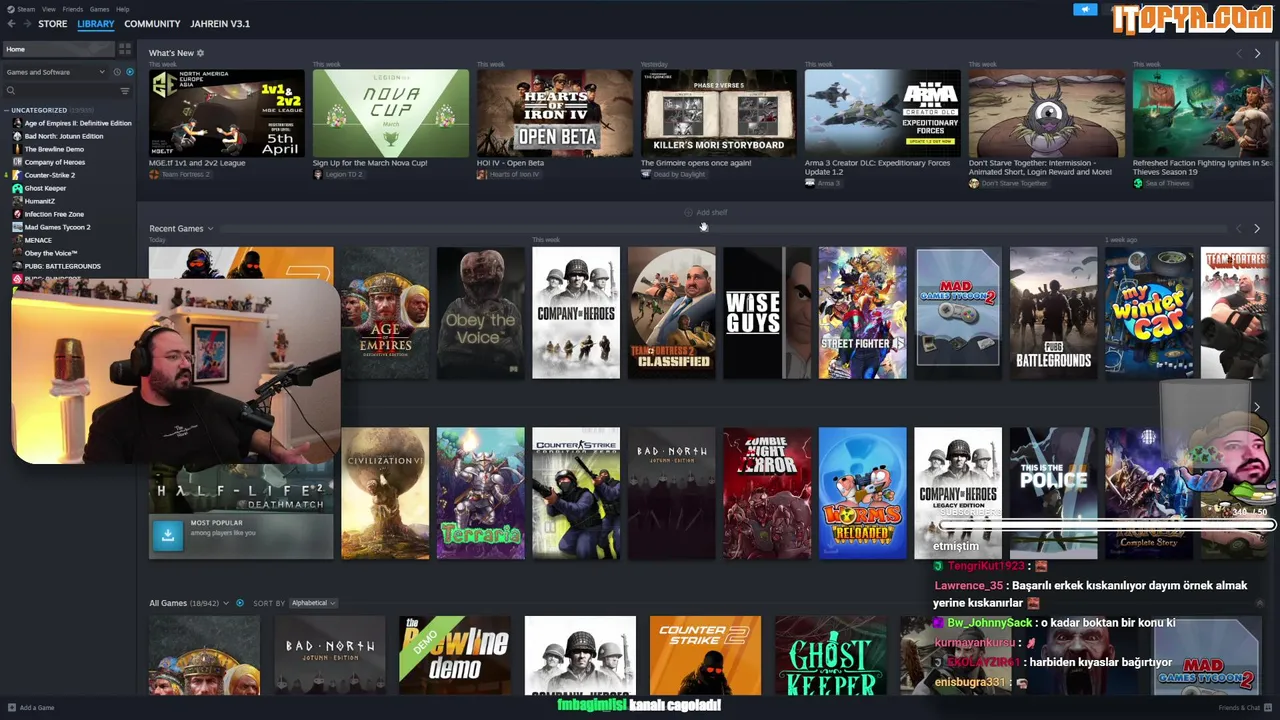The height and width of the screenshot is (720, 1280).
Task: Click the Add shelf button
Action: 705,212
